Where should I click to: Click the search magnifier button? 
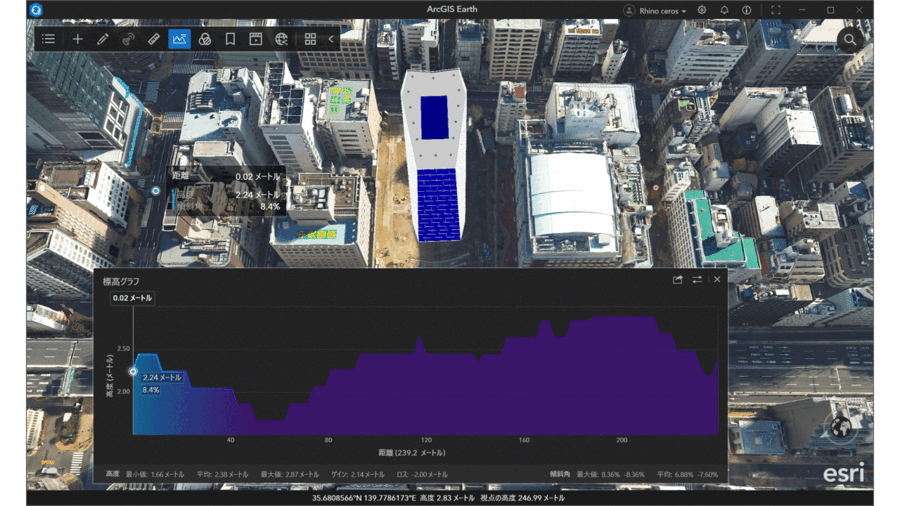click(x=849, y=40)
